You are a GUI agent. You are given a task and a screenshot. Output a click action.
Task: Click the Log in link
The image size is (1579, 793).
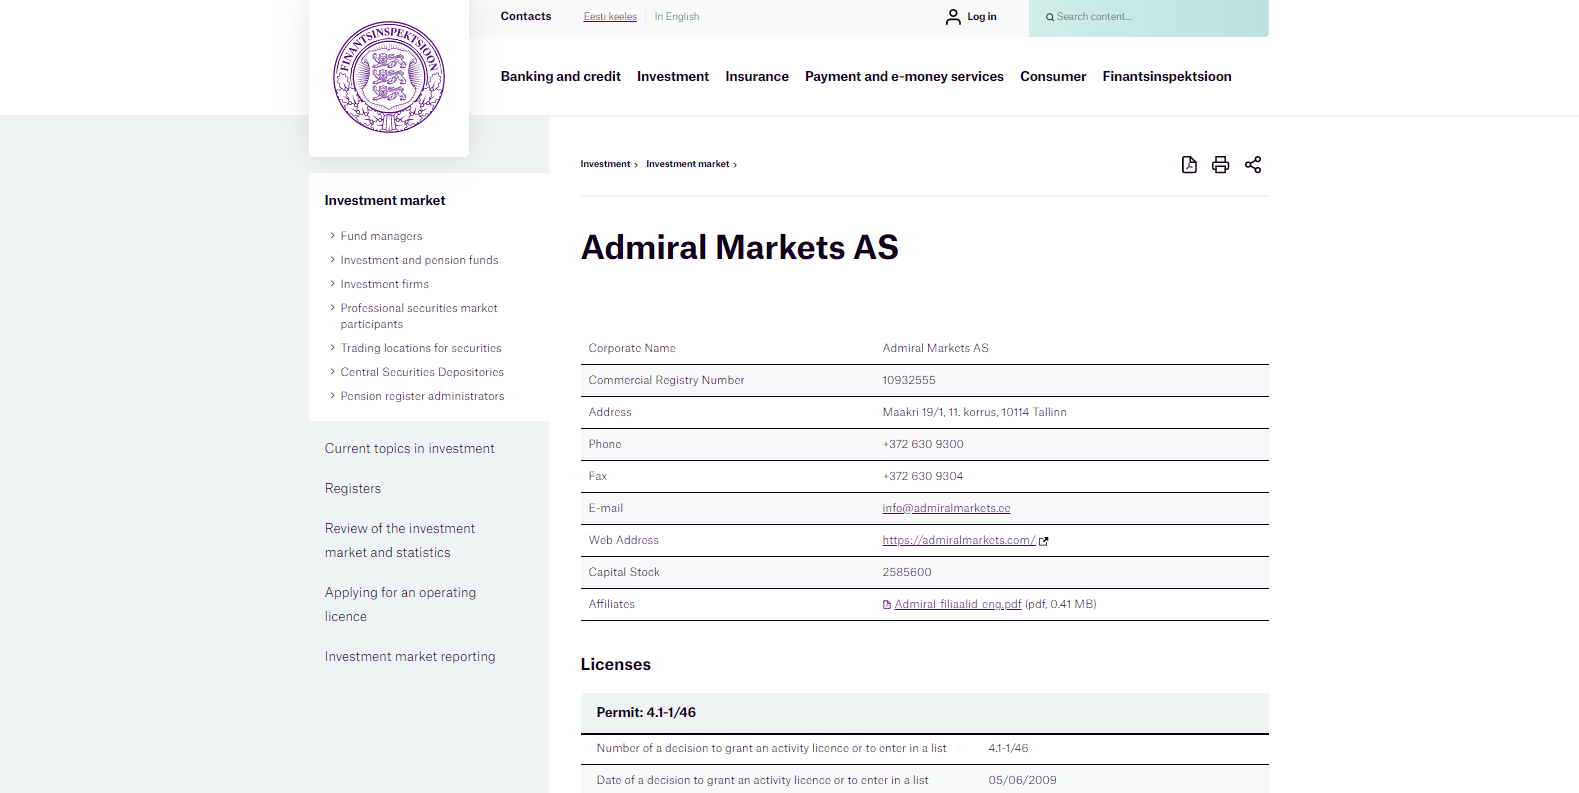[x=982, y=17]
